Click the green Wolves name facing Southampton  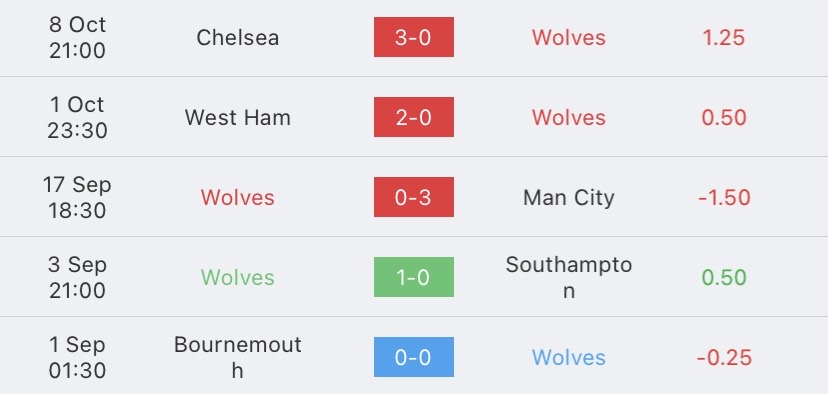click(238, 277)
